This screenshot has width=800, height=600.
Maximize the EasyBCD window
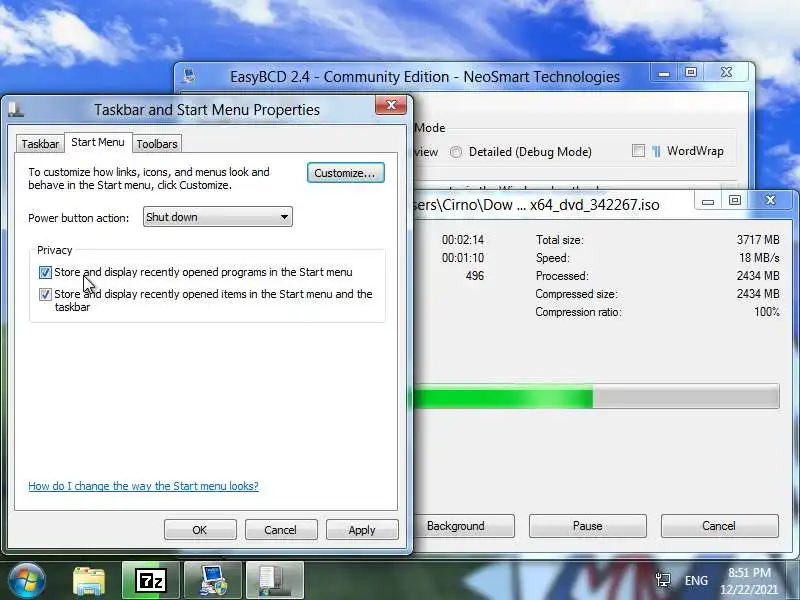tap(691, 73)
